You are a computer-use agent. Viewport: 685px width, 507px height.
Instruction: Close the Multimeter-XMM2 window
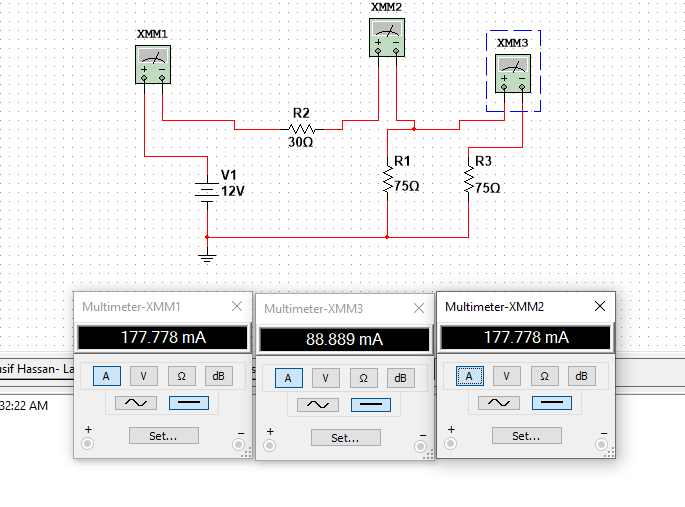tap(600, 307)
